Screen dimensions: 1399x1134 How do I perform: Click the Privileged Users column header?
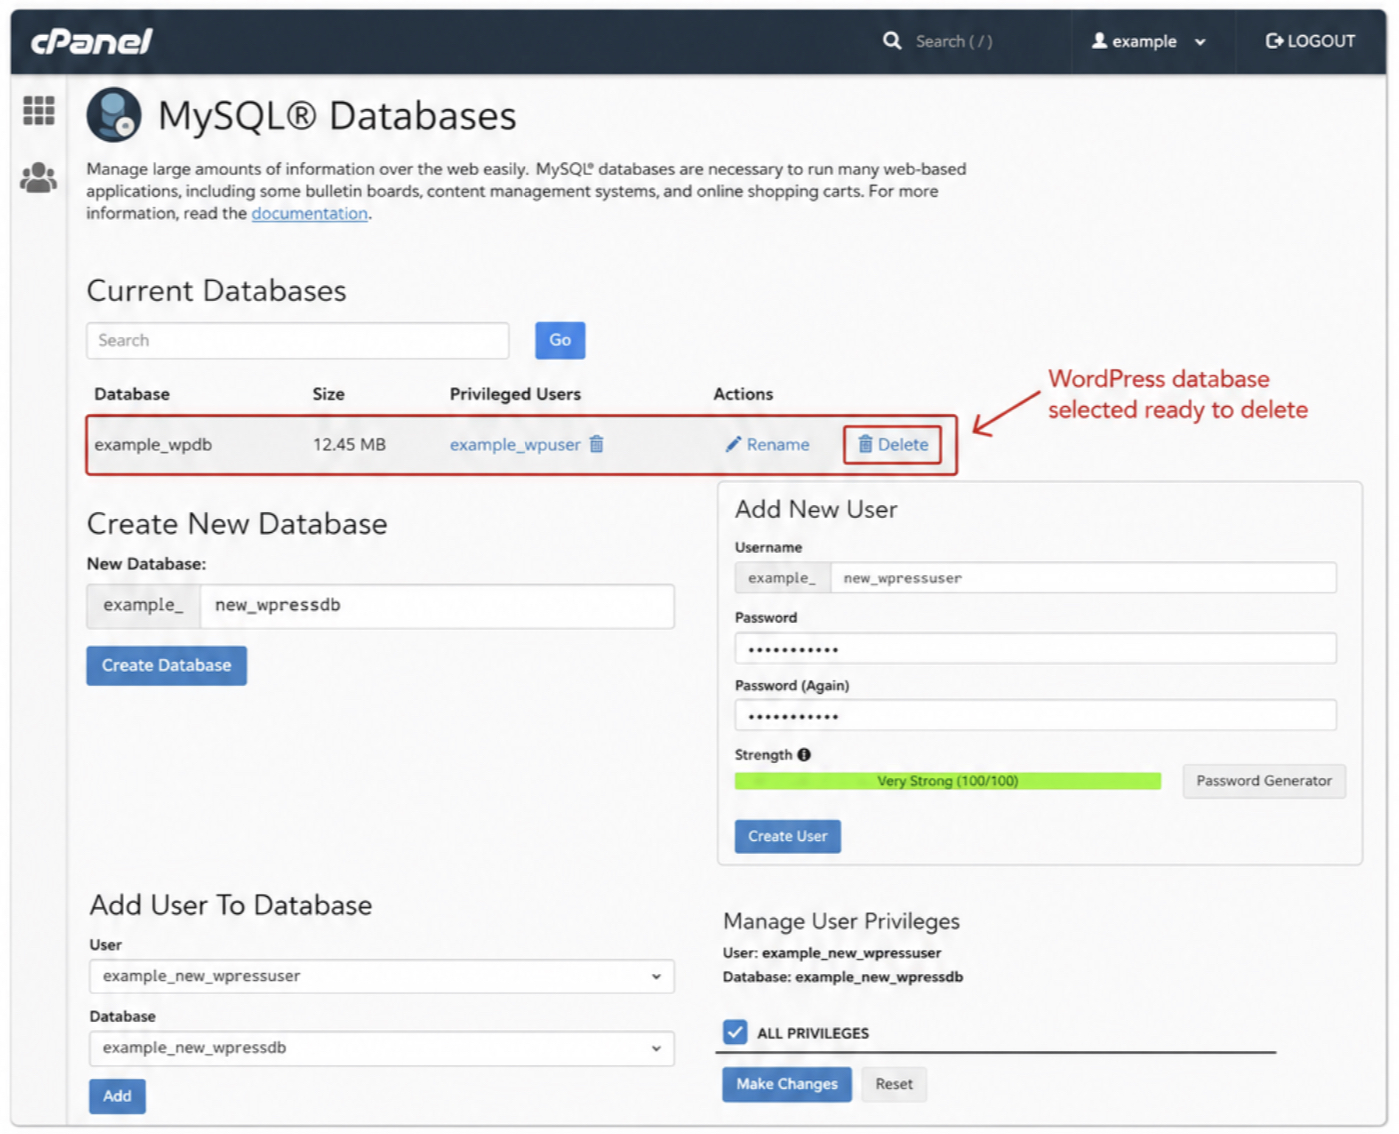(x=515, y=394)
